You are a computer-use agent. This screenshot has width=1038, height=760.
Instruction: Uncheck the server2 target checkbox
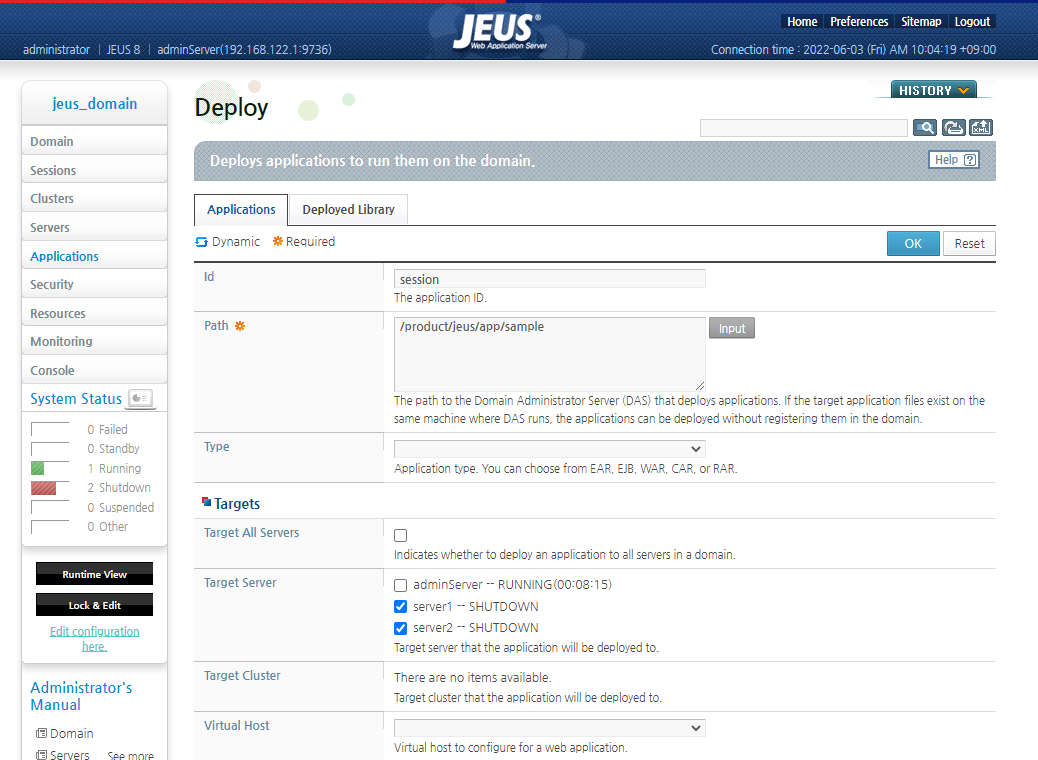pyautogui.click(x=401, y=628)
